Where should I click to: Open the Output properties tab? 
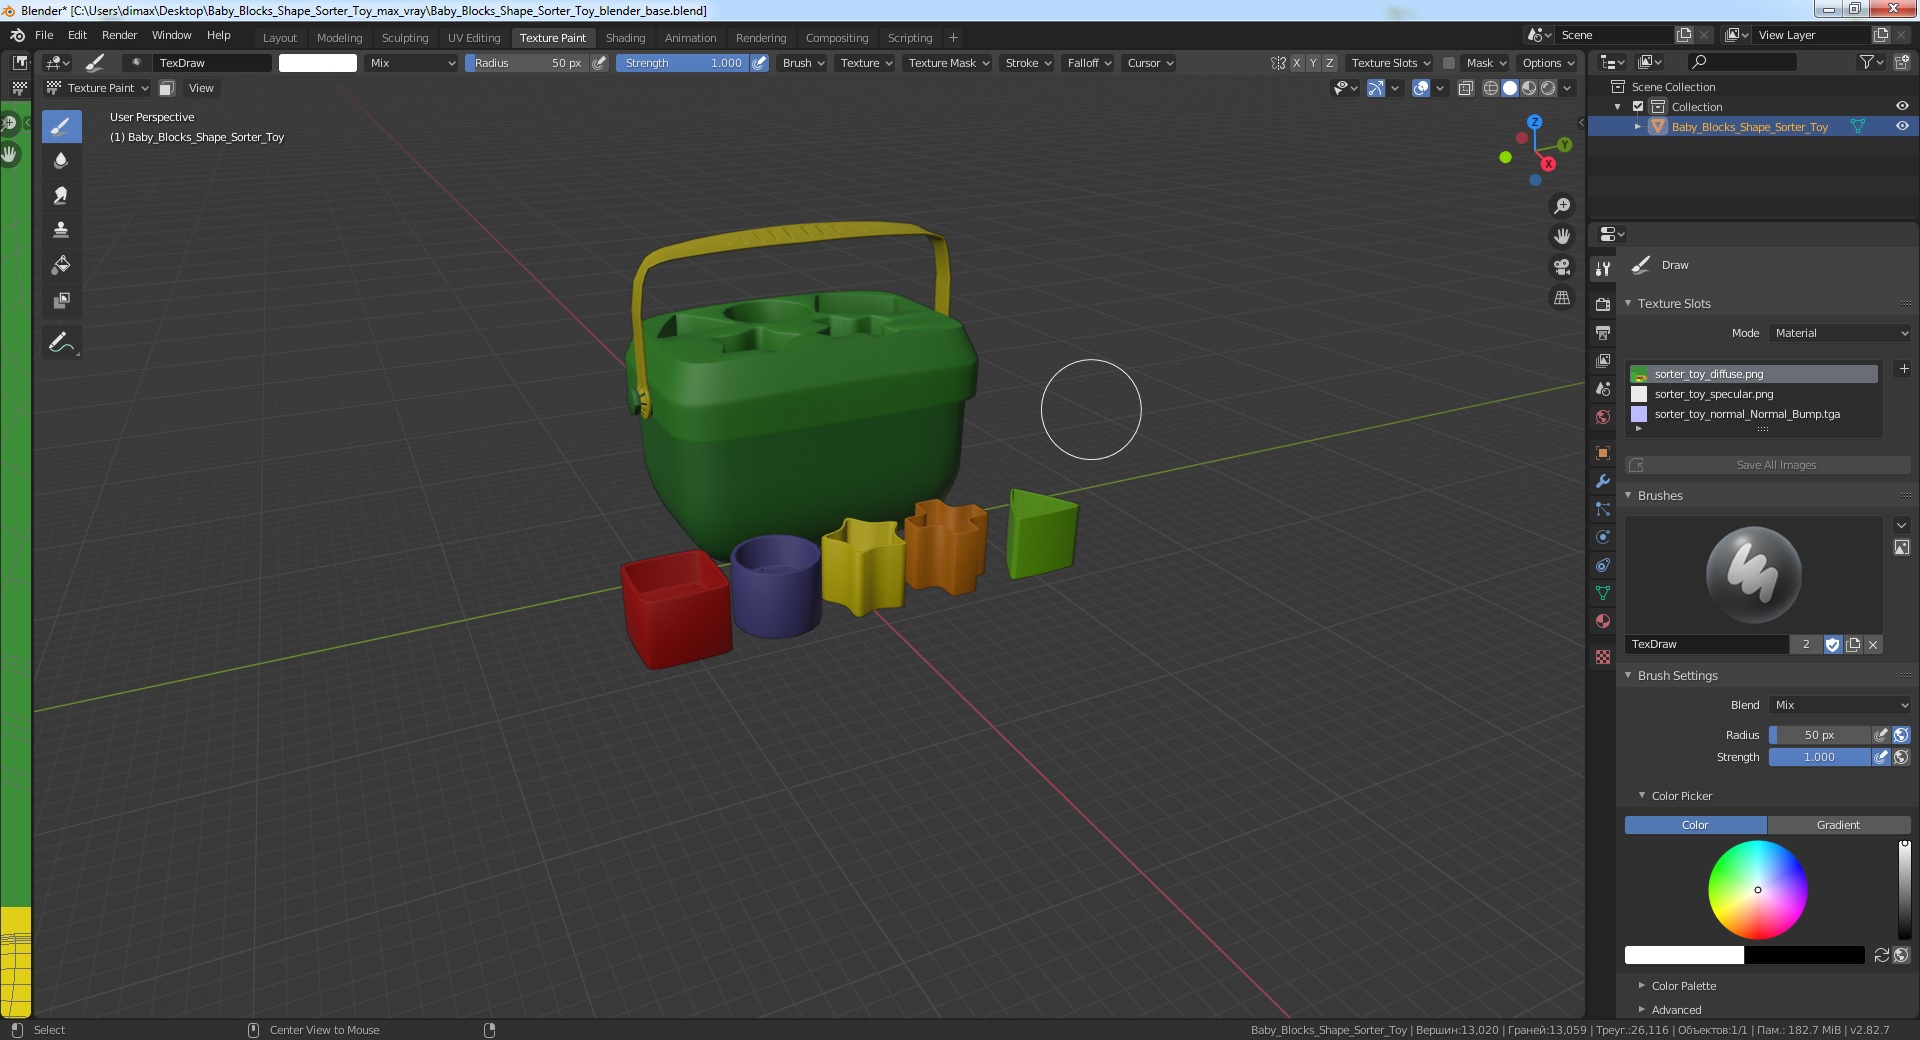tap(1603, 332)
